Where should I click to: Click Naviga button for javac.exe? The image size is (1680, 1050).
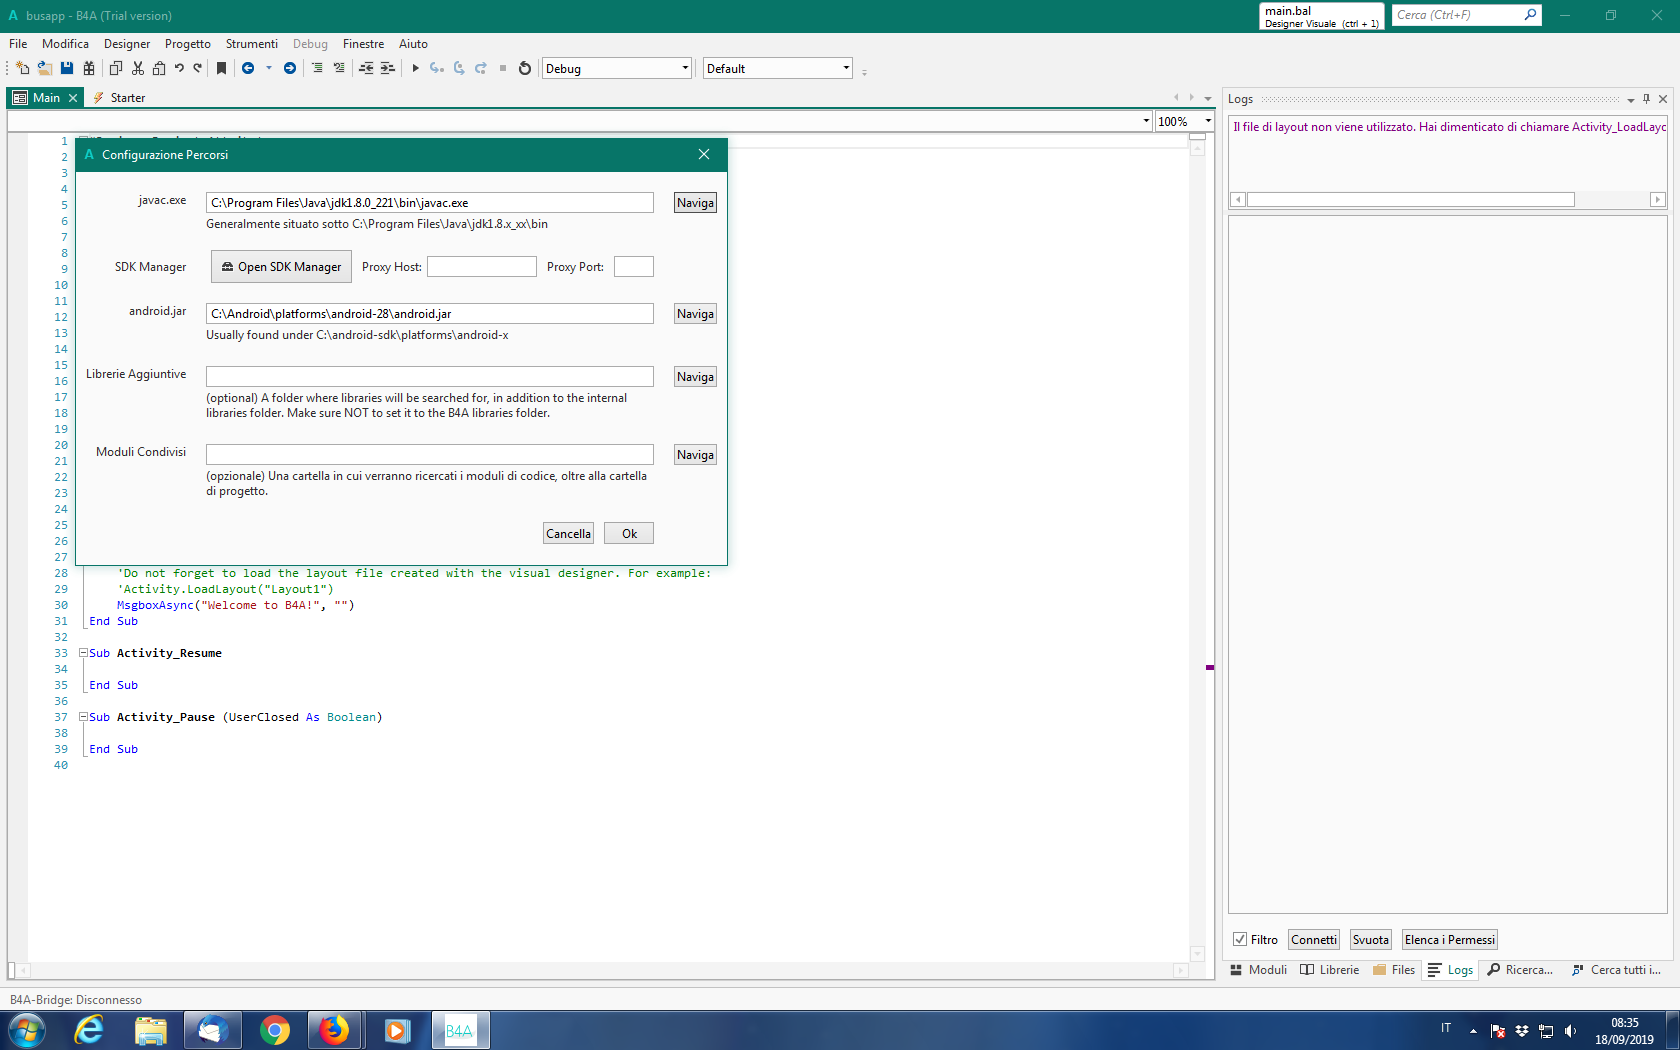tap(695, 203)
